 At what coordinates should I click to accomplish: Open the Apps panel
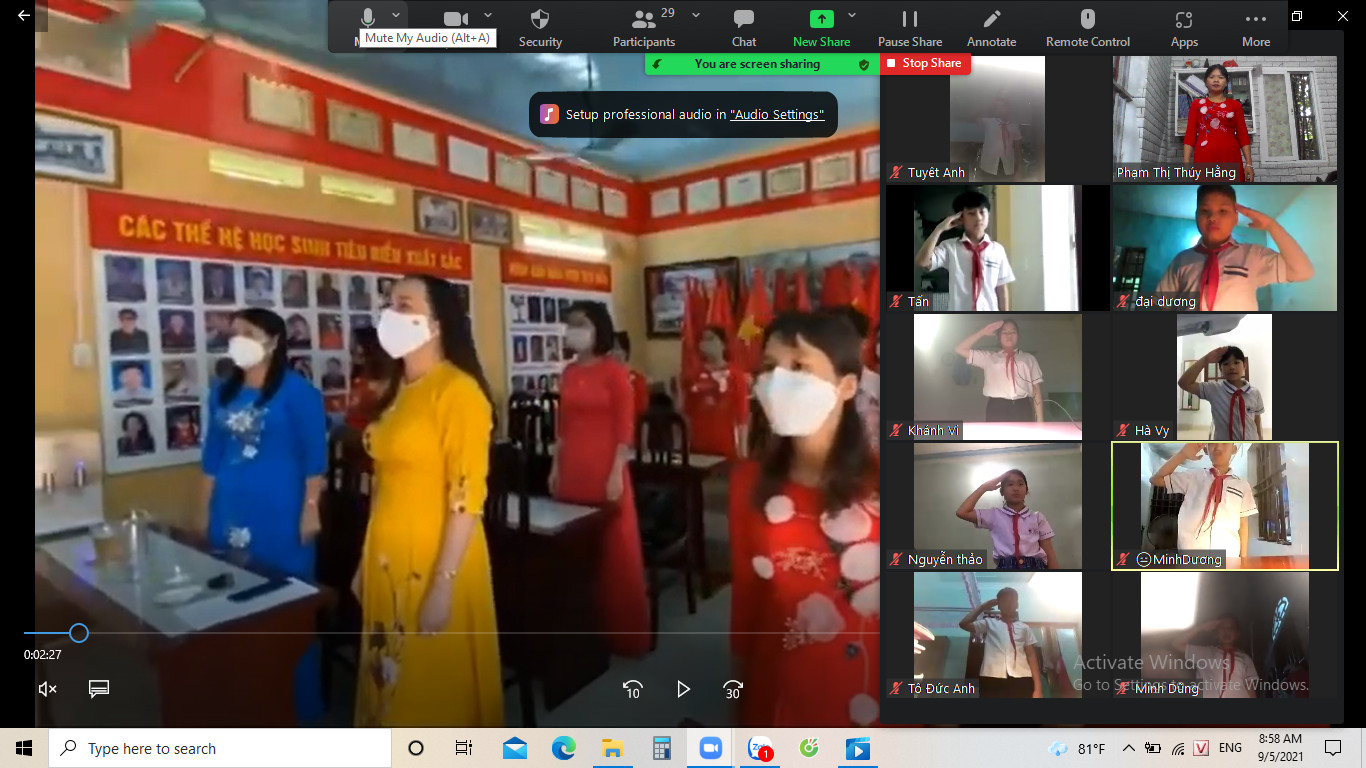(x=1184, y=27)
